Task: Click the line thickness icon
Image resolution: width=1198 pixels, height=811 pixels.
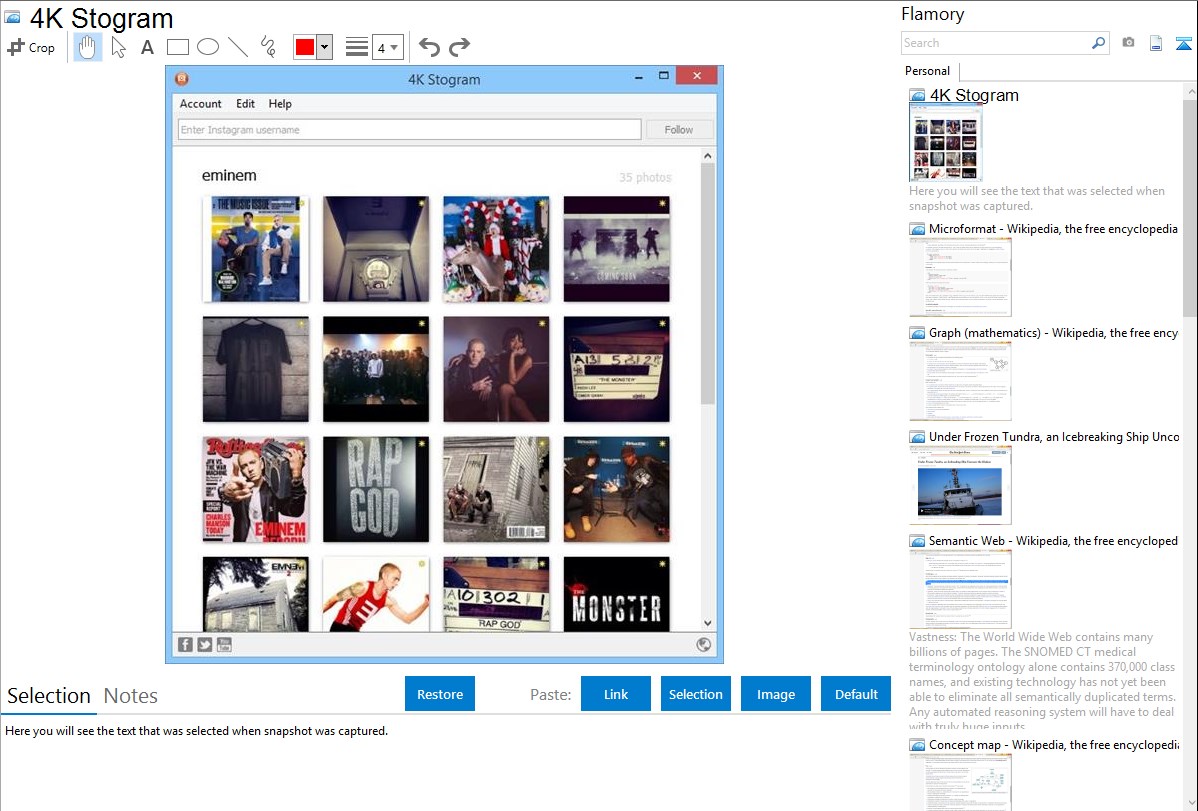Action: pyautogui.click(x=356, y=47)
